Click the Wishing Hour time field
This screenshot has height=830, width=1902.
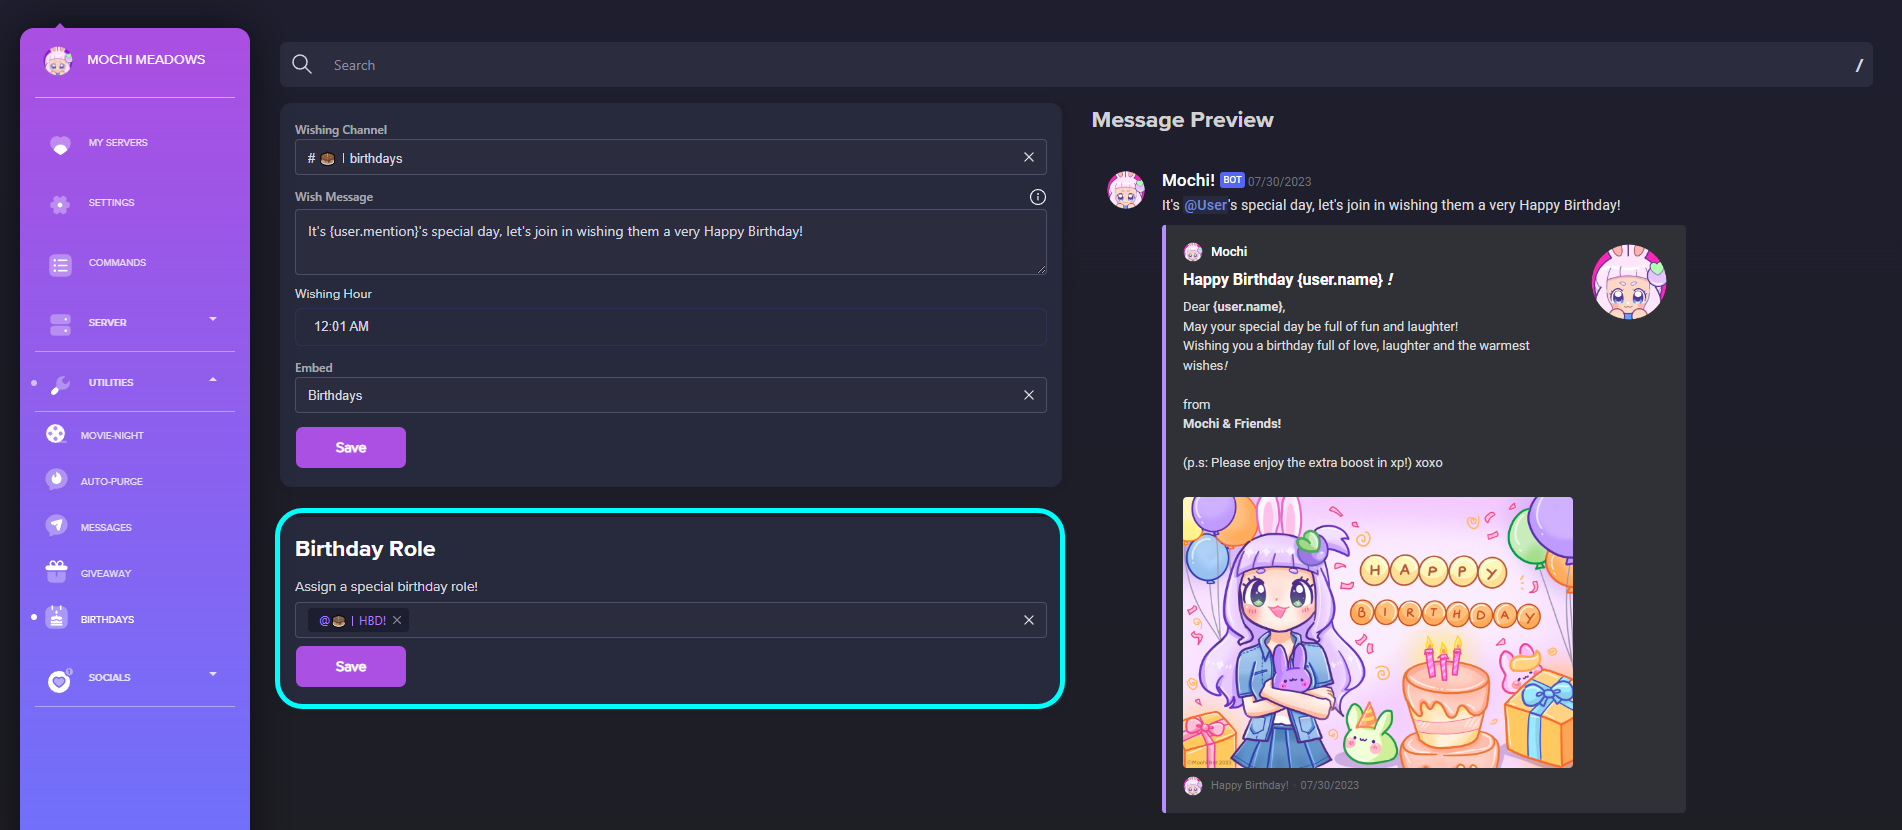tap(670, 327)
